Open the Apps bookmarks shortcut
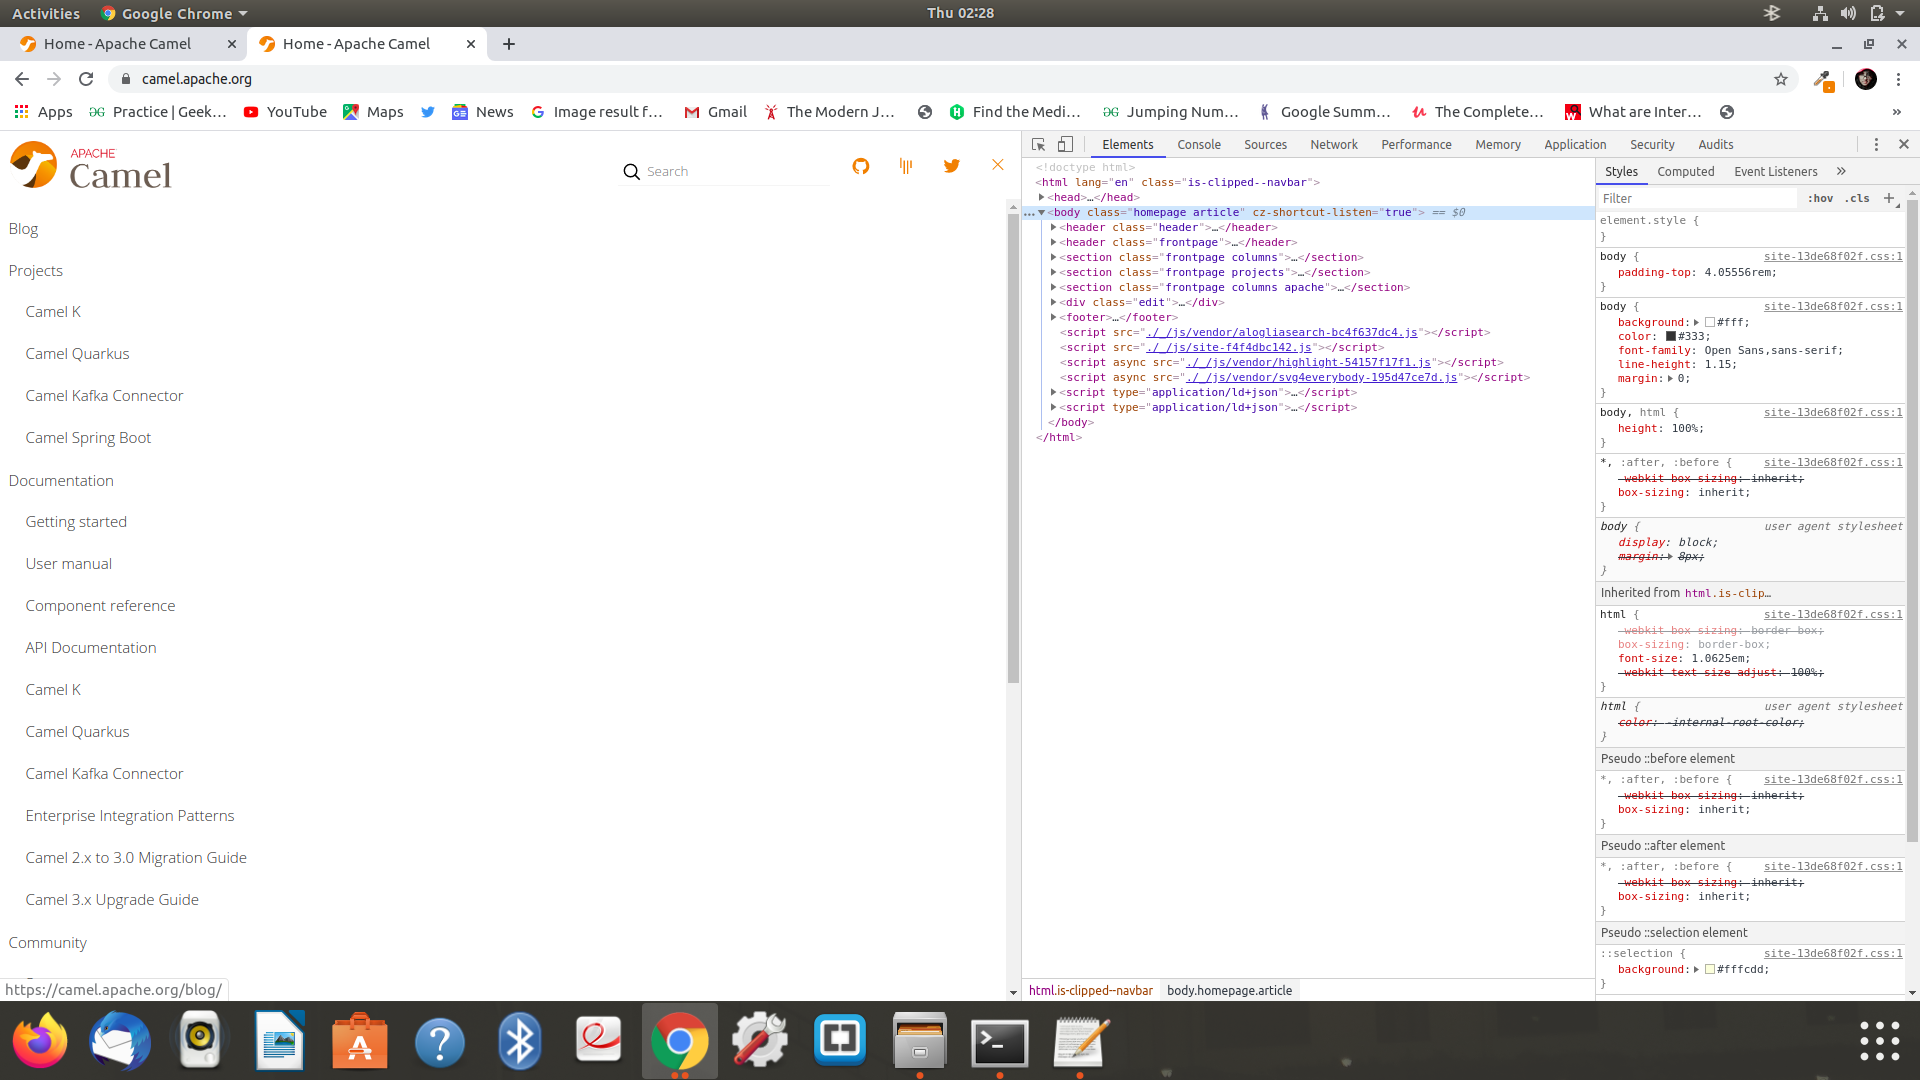 coord(43,112)
